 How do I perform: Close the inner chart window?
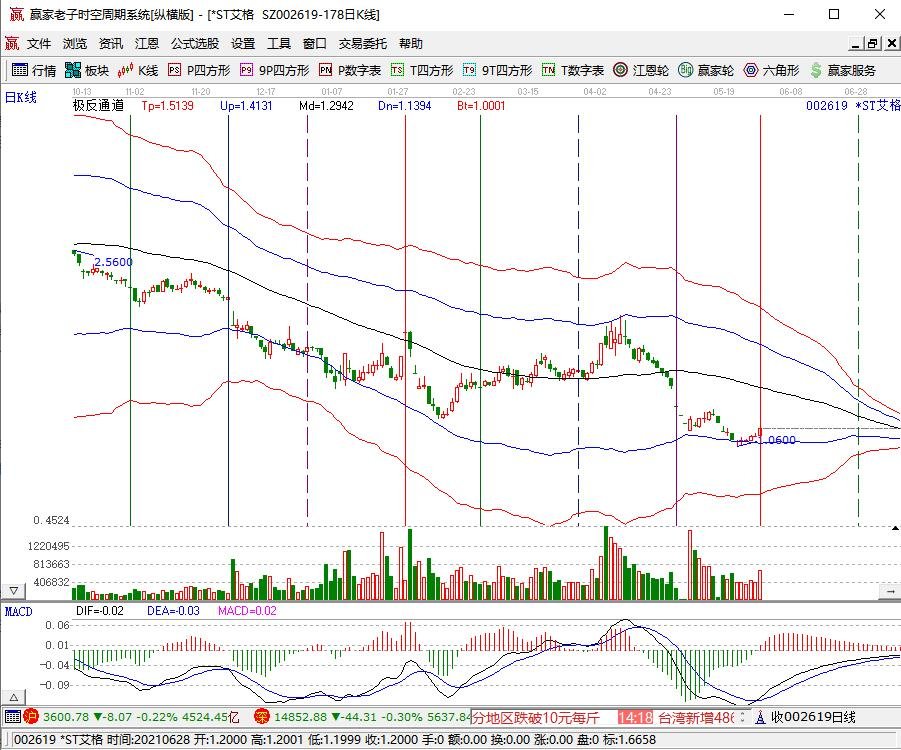892,43
